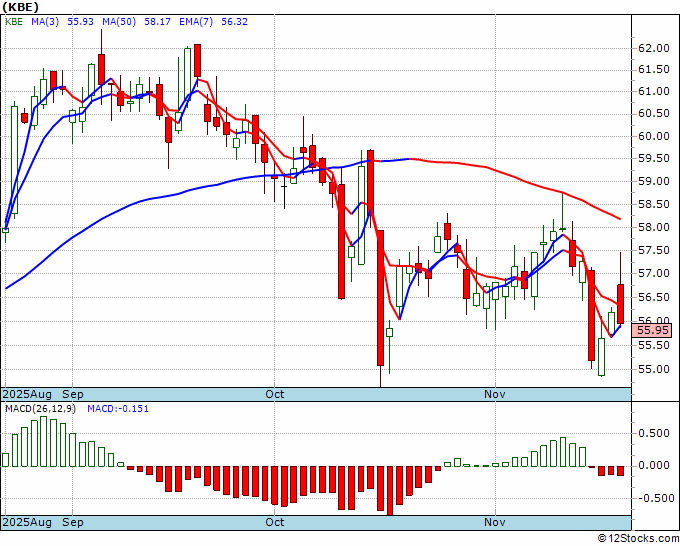
Task: Click 2025Aug on the MACD time axis
Action: 27,522
